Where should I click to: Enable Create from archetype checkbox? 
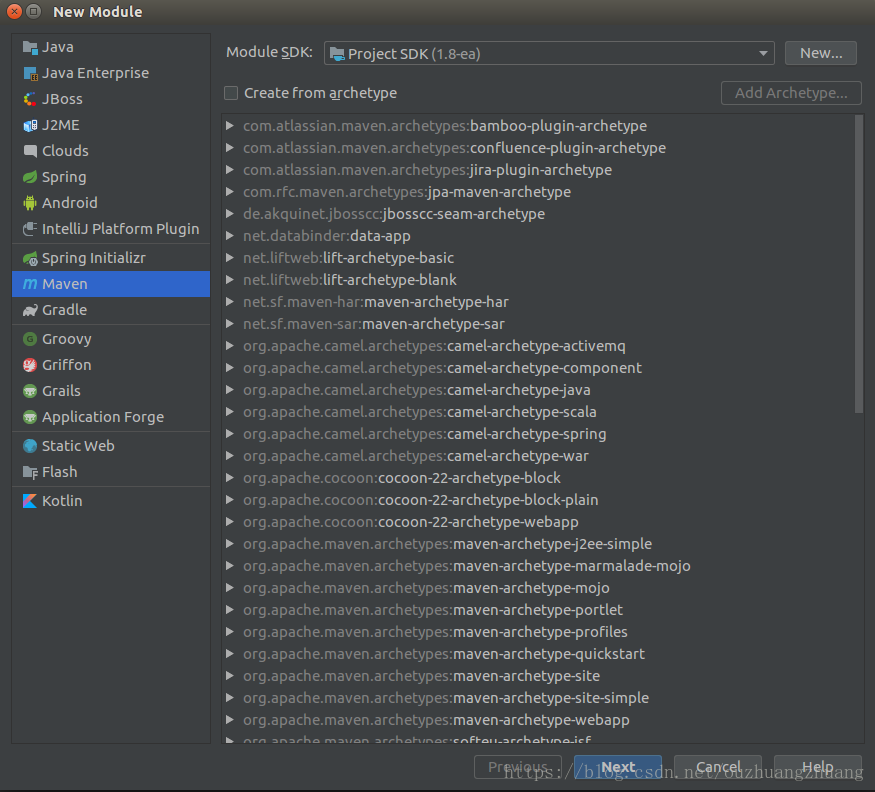pyautogui.click(x=231, y=93)
